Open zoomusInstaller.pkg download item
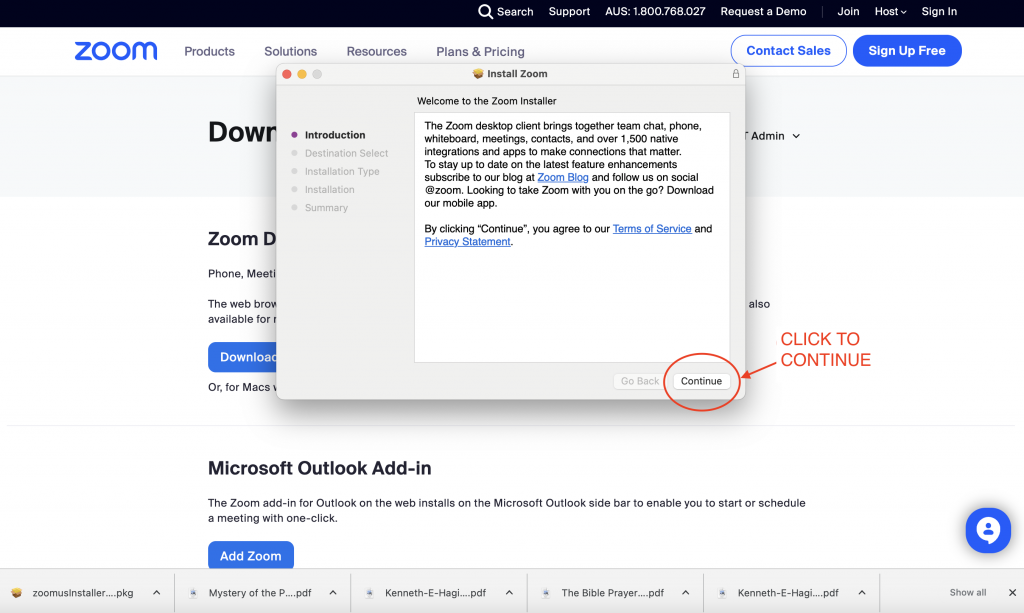The width and height of the screenshot is (1024, 613). pyautogui.click(x=83, y=593)
